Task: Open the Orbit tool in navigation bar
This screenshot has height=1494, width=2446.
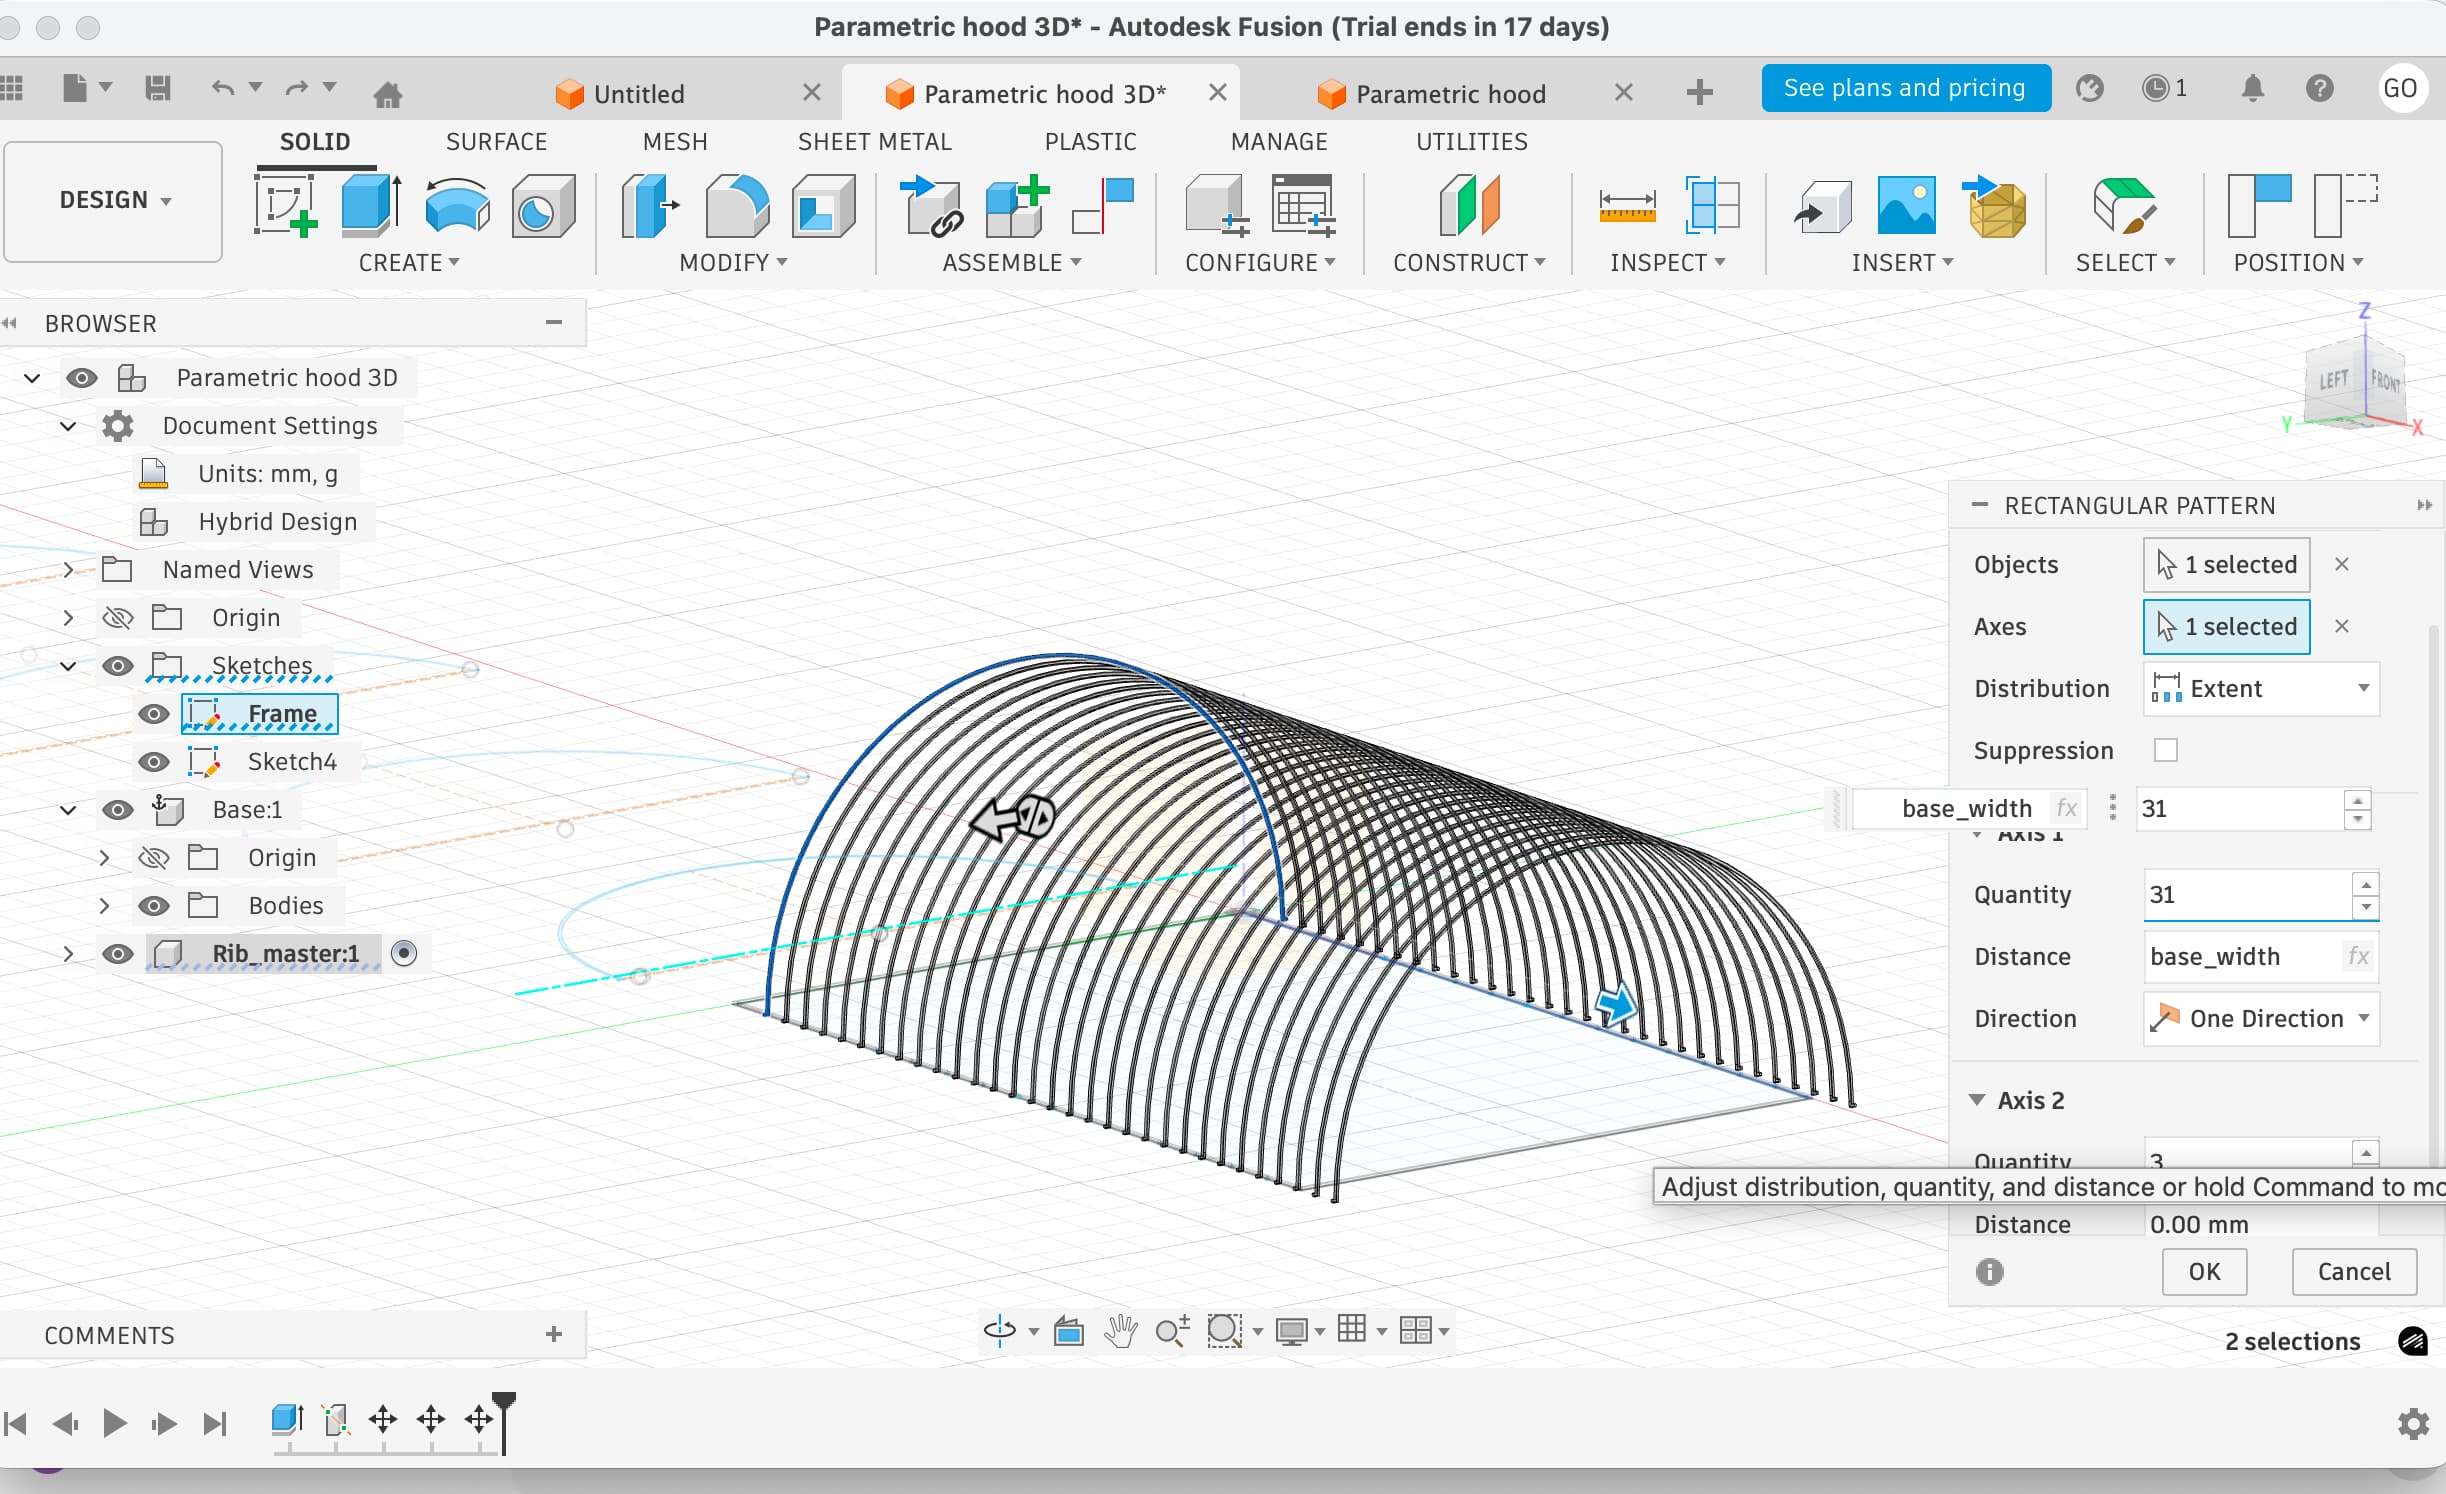Action: click(x=999, y=1330)
